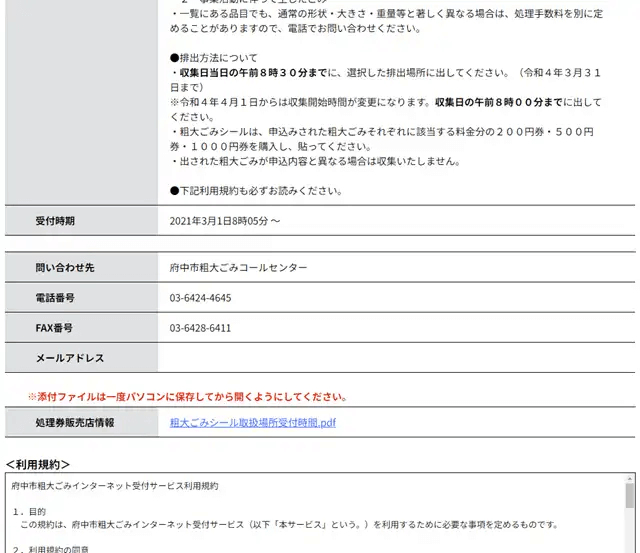This screenshot has height=553, width=640.
Task: Click the ＜利用規約＞ heading
Action: (x=38, y=464)
